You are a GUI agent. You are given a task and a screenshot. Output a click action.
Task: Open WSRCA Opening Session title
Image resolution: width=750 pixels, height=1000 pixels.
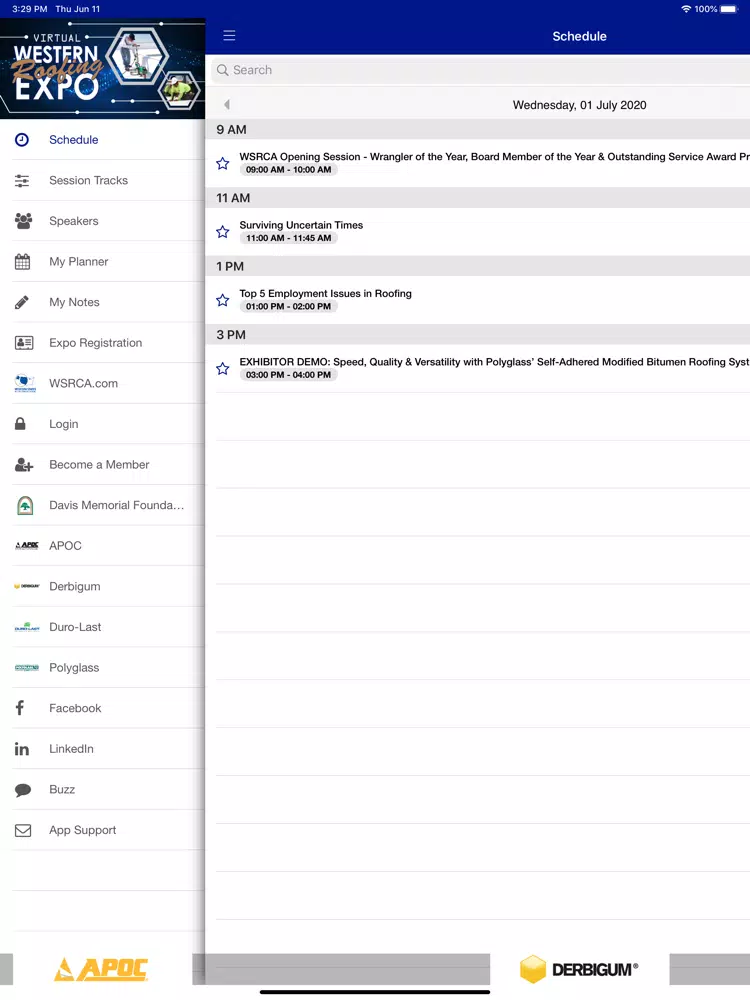tap(494, 156)
